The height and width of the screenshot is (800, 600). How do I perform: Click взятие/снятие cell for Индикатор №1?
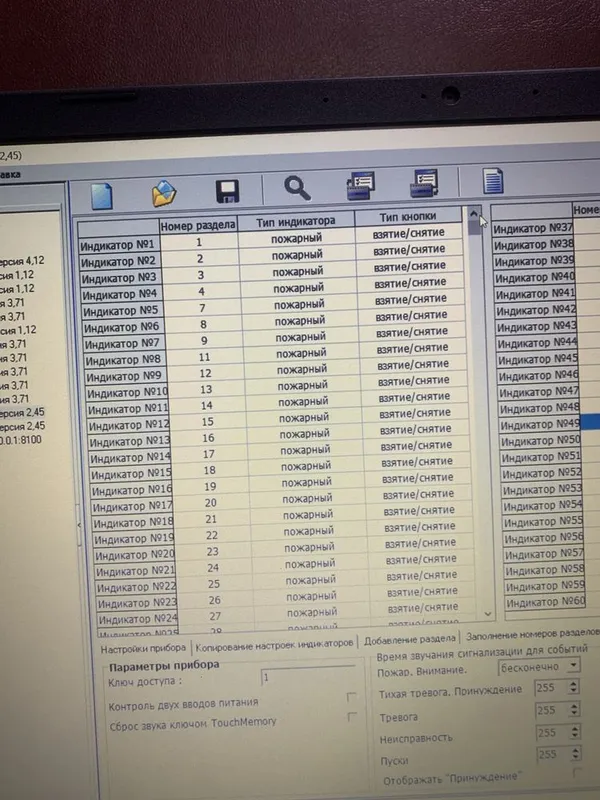tap(409, 233)
